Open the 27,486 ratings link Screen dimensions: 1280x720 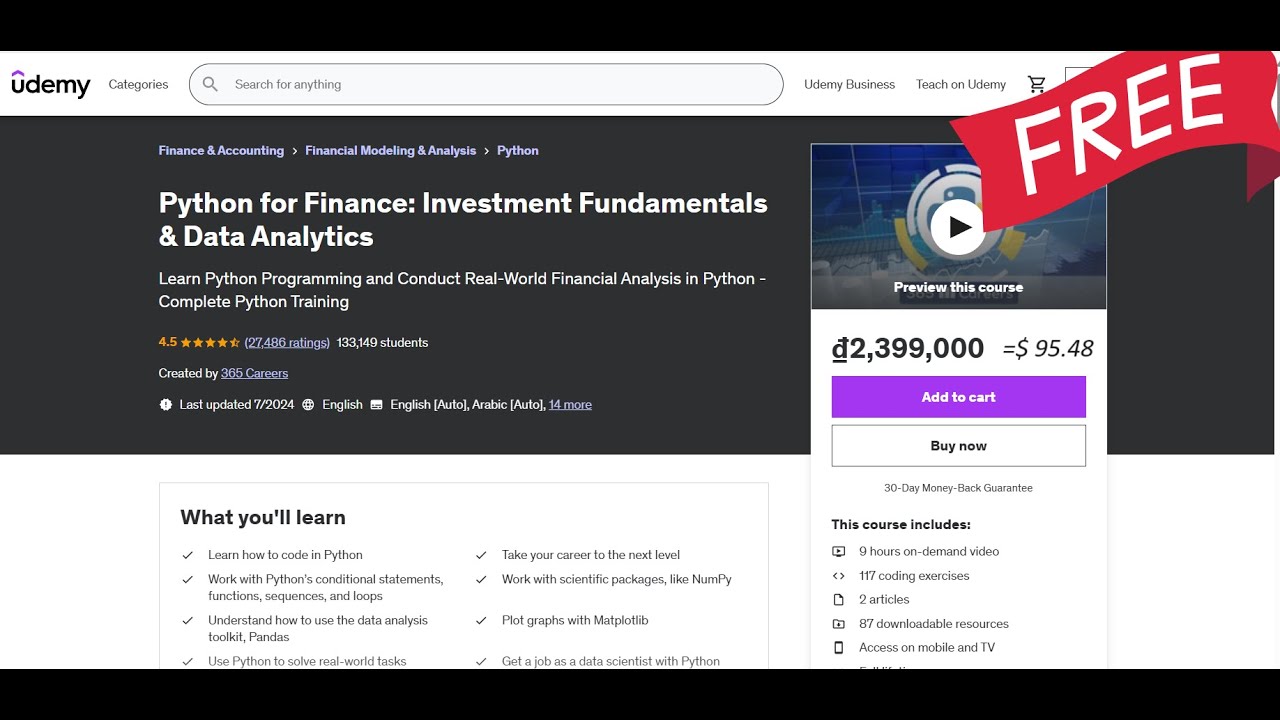pyautogui.click(x=287, y=342)
